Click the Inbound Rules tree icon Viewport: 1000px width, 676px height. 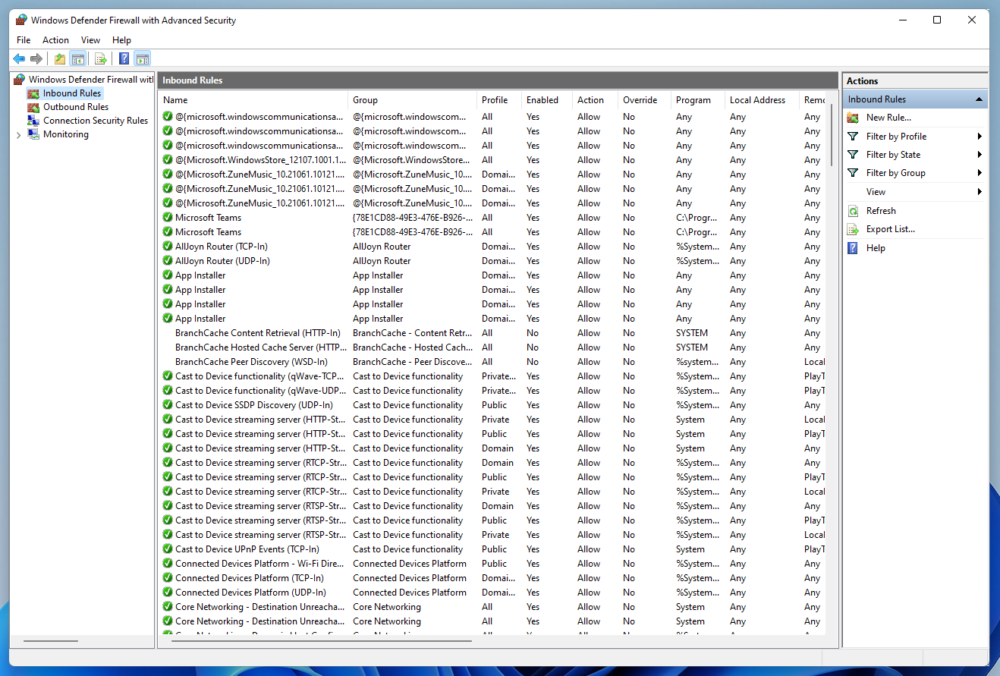[x=33, y=93]
